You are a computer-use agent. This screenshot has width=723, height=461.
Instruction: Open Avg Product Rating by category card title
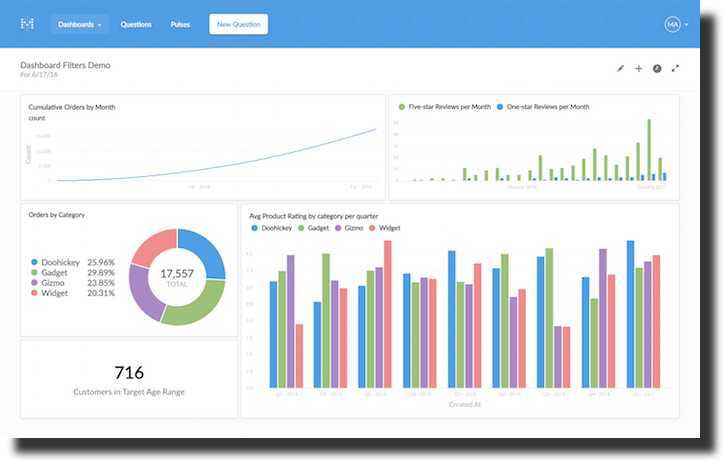314,216
